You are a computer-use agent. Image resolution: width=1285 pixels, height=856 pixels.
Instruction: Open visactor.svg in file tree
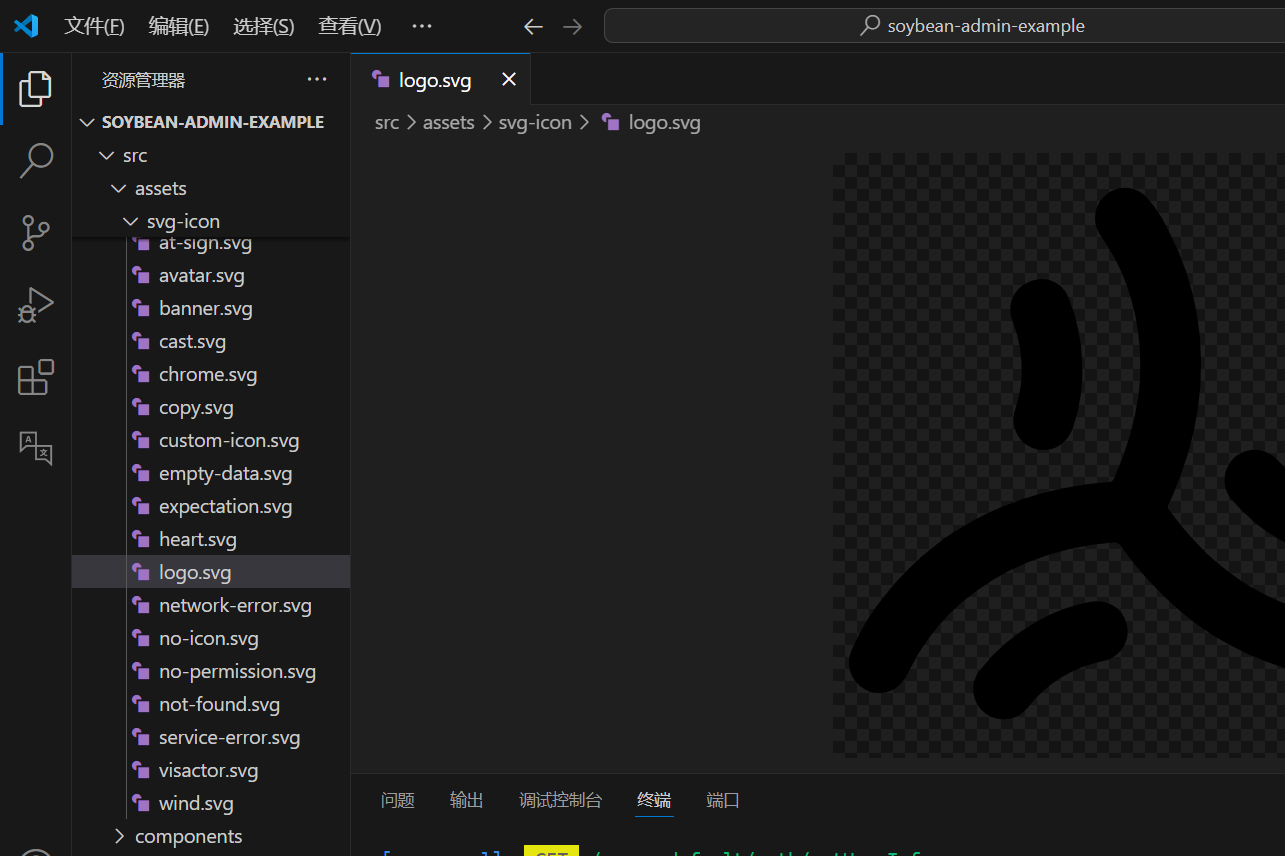[212, 770]
